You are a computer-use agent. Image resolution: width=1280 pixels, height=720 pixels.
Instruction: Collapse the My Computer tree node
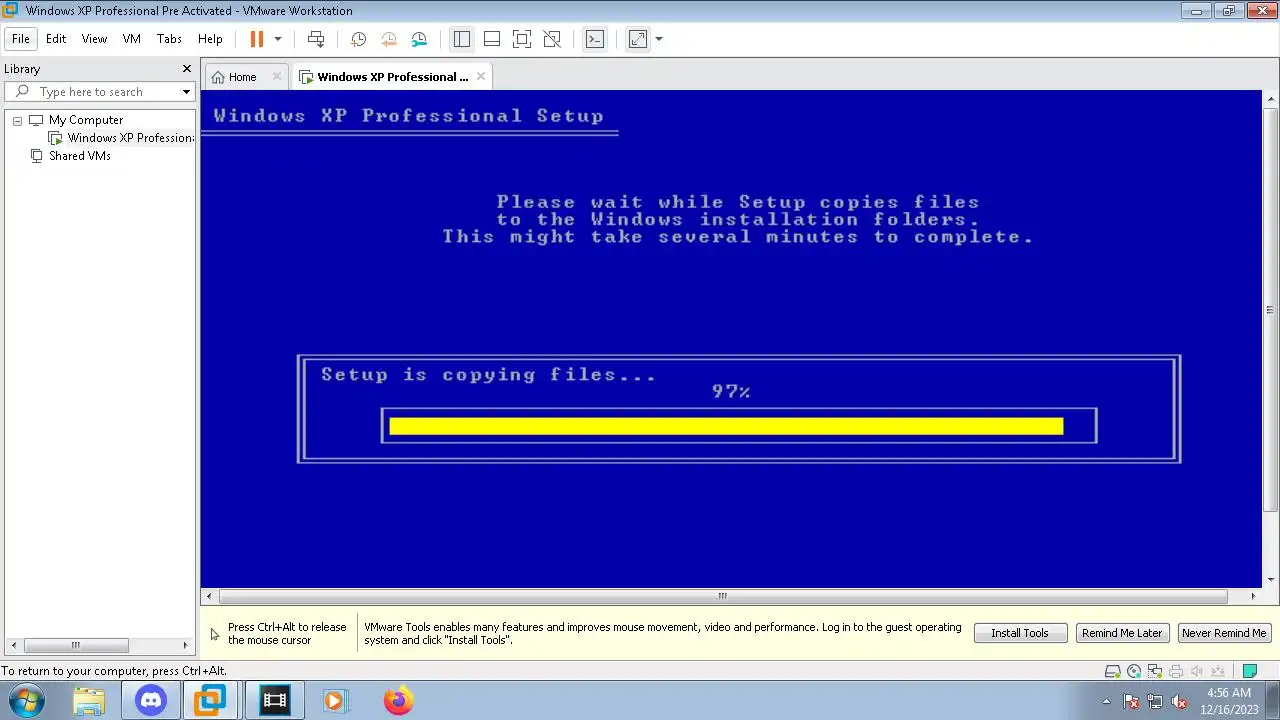click(17, 120)
